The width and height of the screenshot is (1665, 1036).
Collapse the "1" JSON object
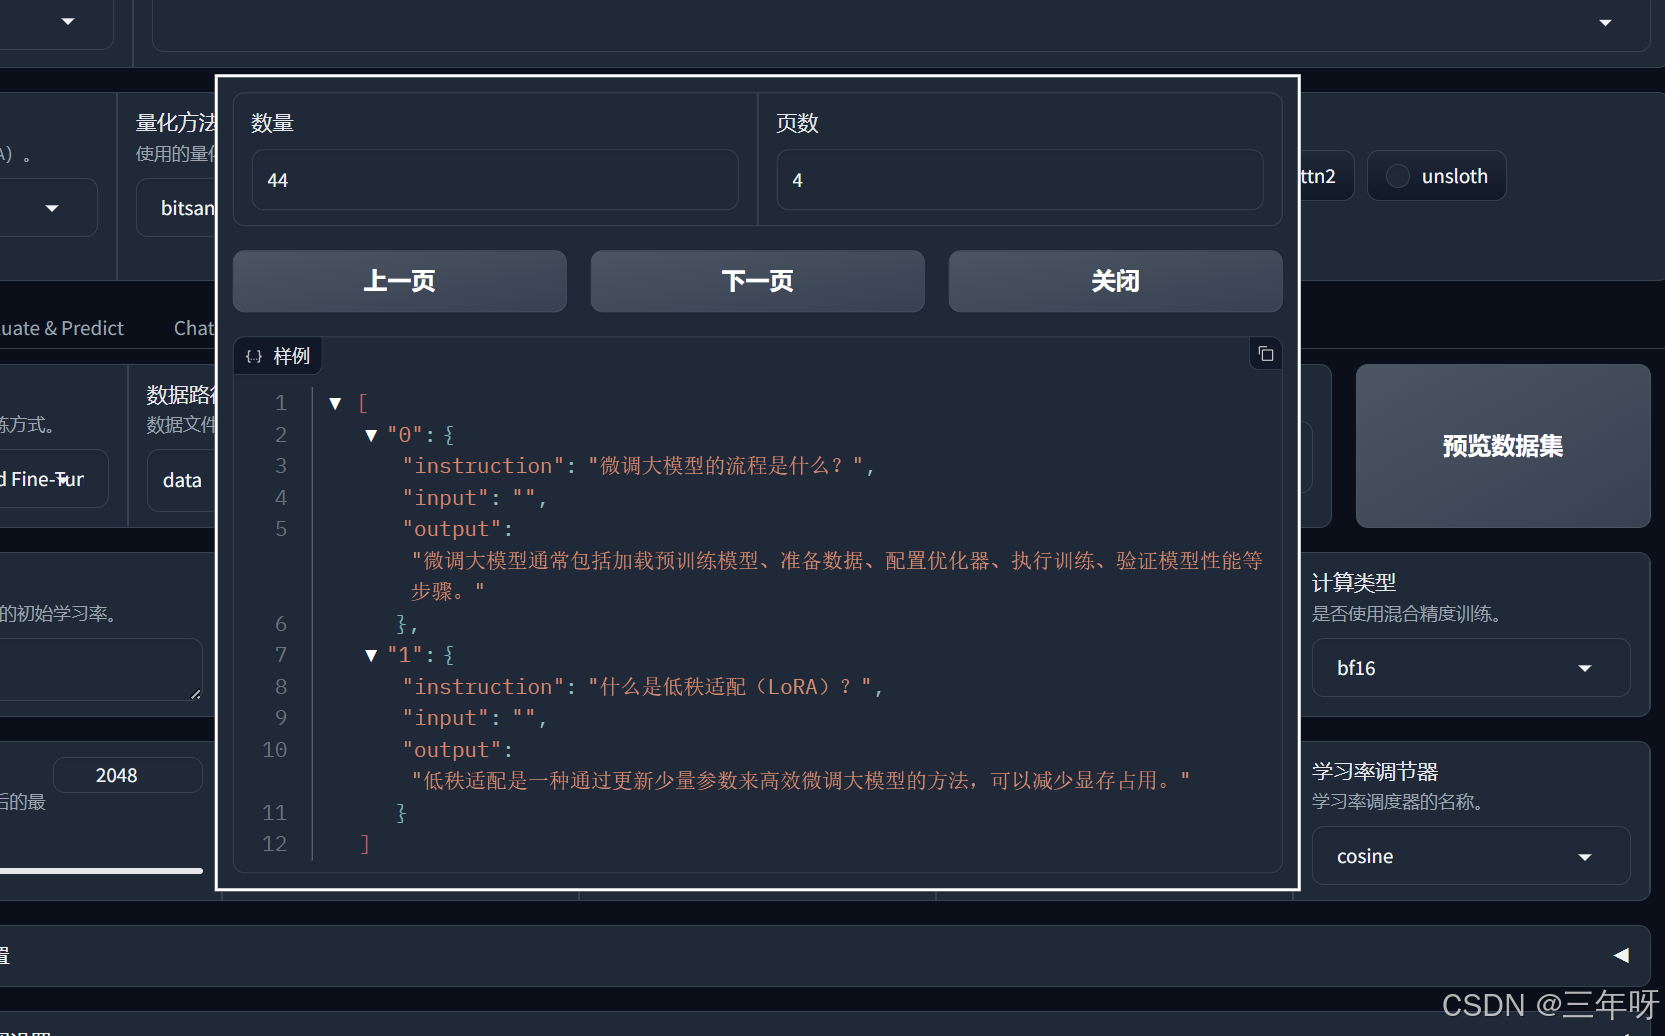pos(371,655)
